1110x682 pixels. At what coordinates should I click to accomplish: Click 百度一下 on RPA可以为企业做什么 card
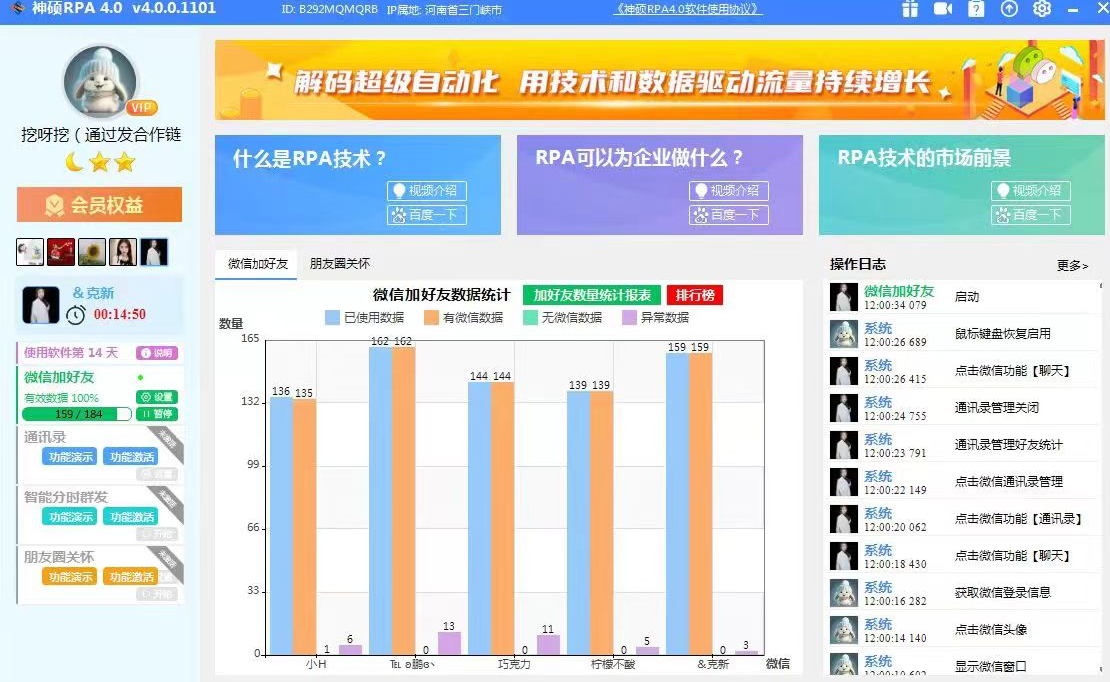[x=728, y=215]
